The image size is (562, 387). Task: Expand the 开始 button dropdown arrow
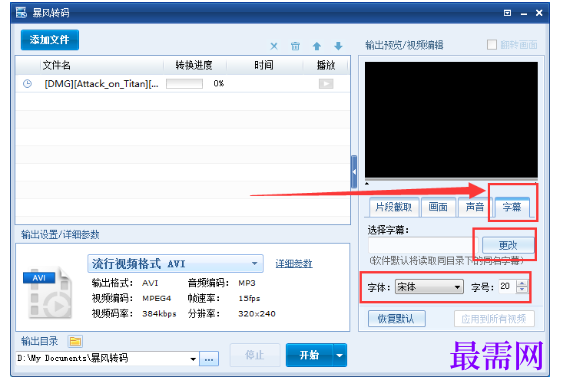[x=340, y=355]
